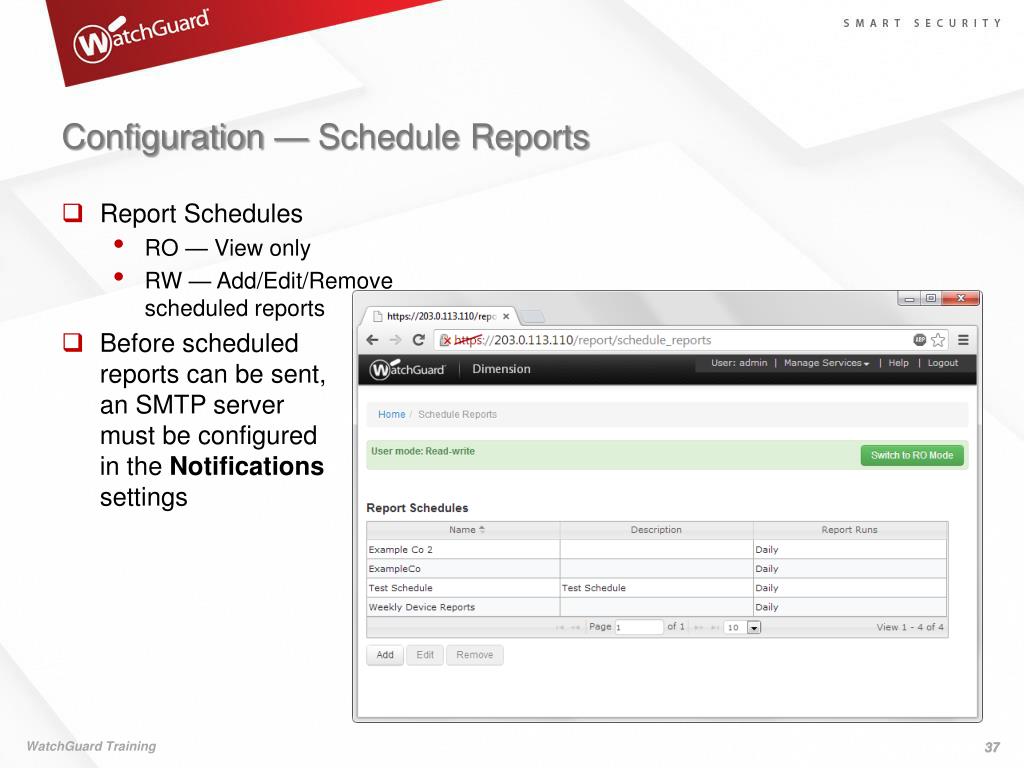The width and height of the screenshot is (1024, 768).
Task: Click the Add button
Action: (385, 655)
